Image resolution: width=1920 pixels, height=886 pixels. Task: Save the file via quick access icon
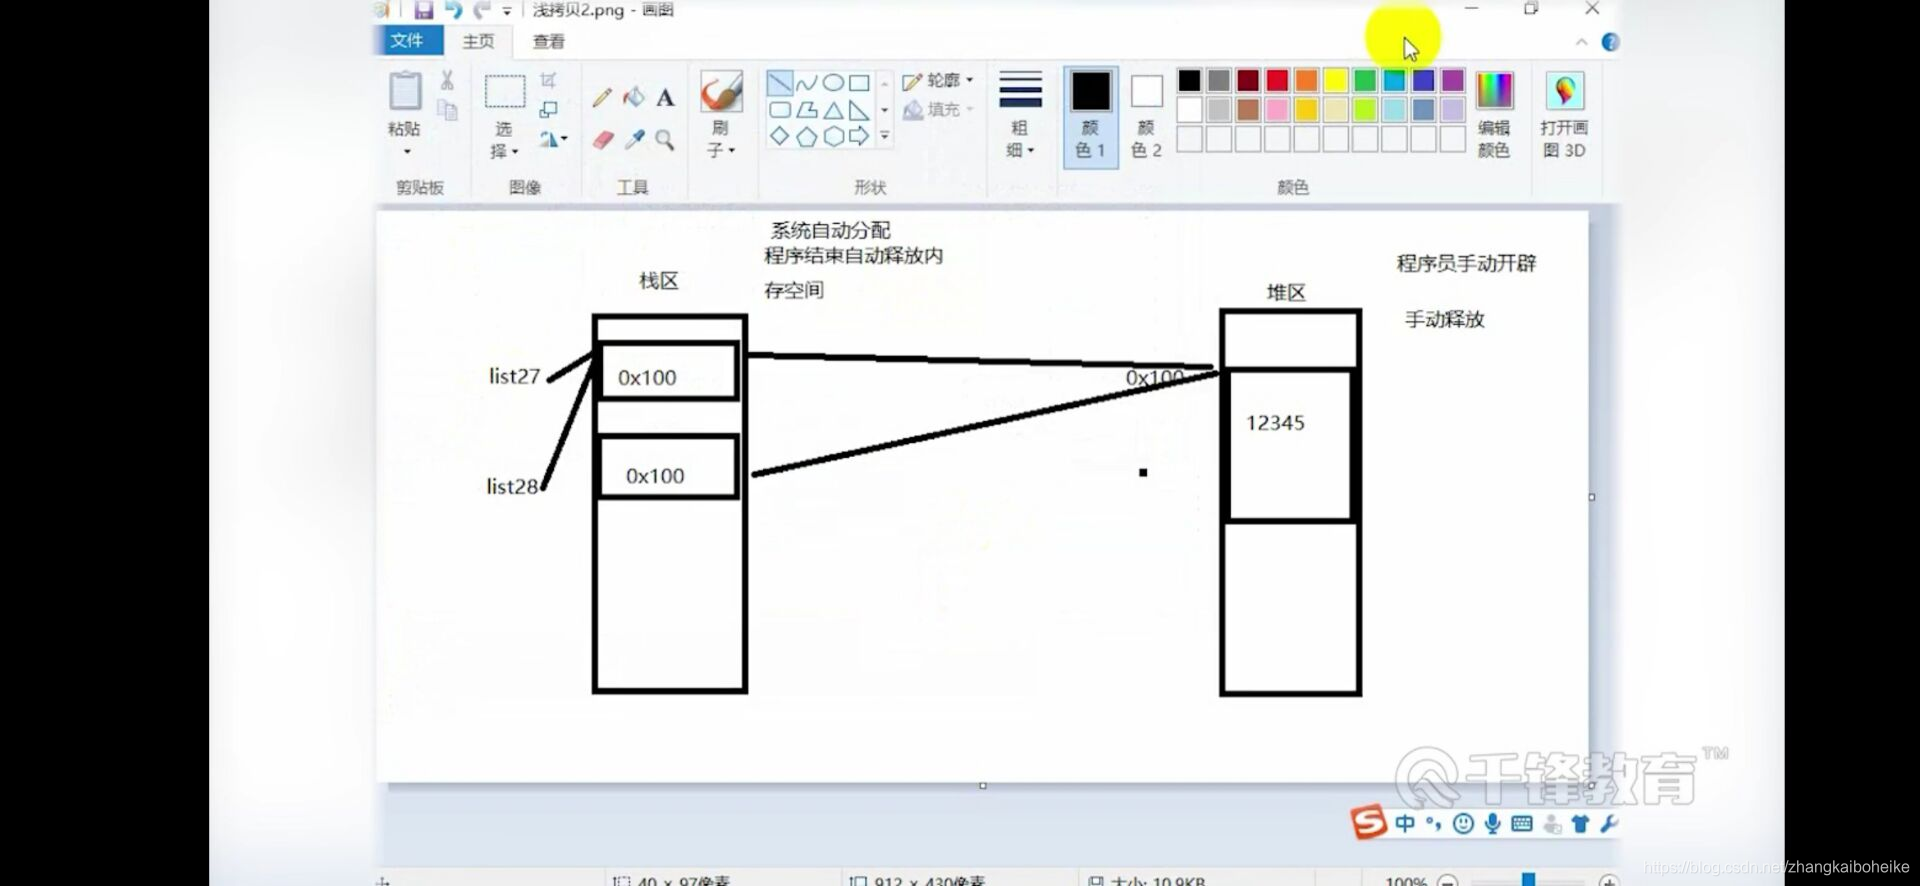click(424, 10)
